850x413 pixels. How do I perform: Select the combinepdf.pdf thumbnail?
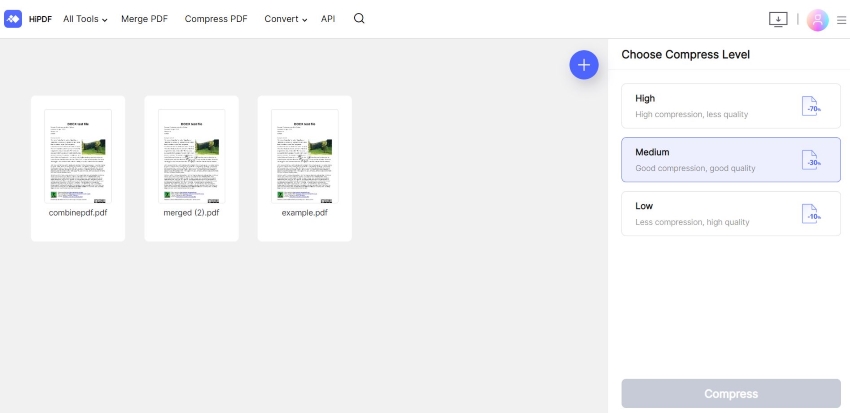point(78,157)
